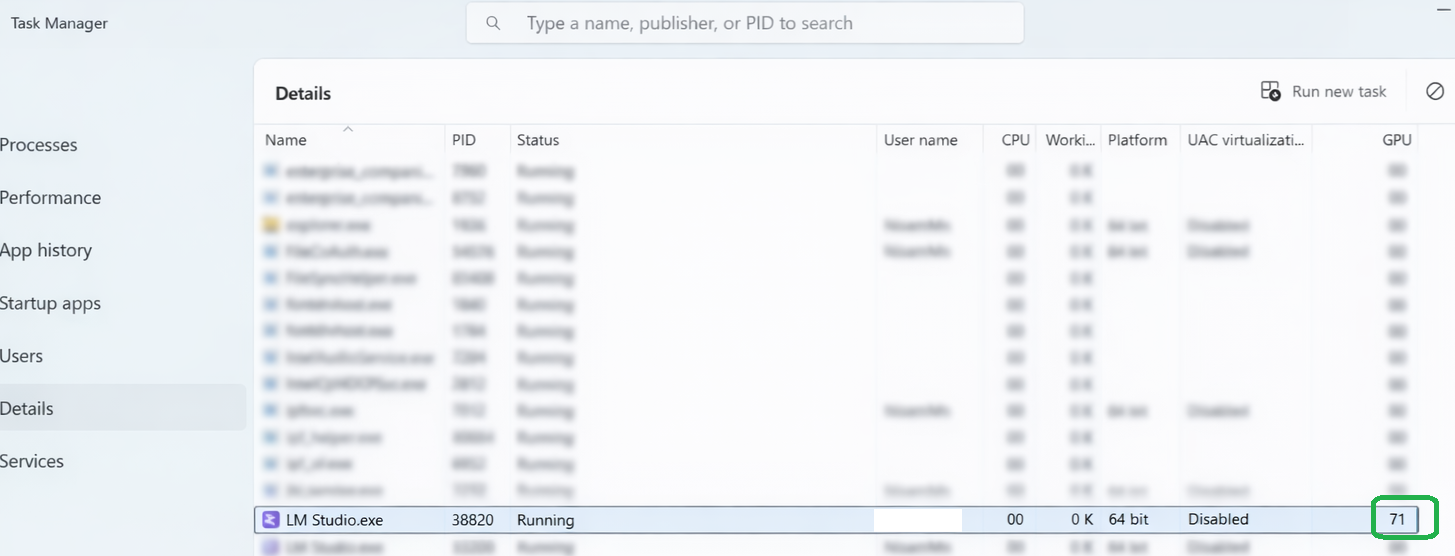Click the Details page heading
The width and height of the screenshot is (1455, 556).
303,93
